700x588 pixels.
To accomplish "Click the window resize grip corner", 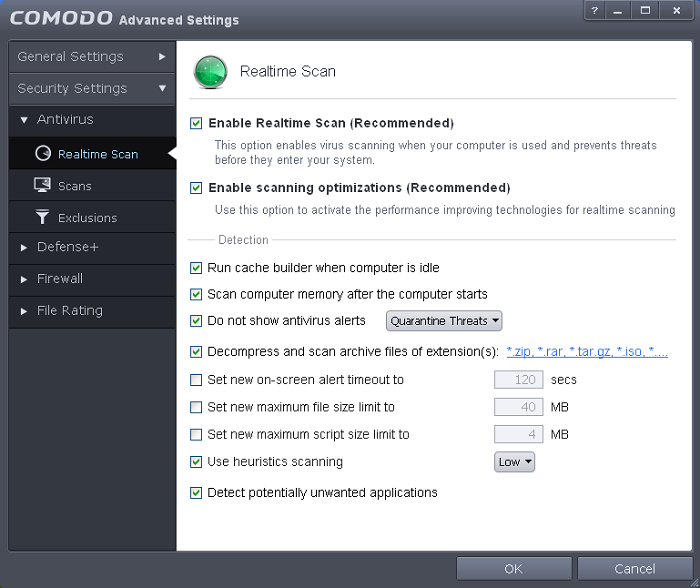I will (695, 583).
